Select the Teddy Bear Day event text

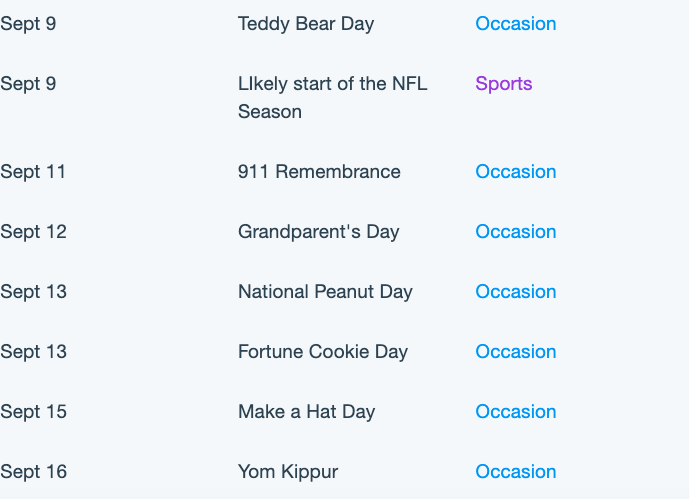[306, 24]
